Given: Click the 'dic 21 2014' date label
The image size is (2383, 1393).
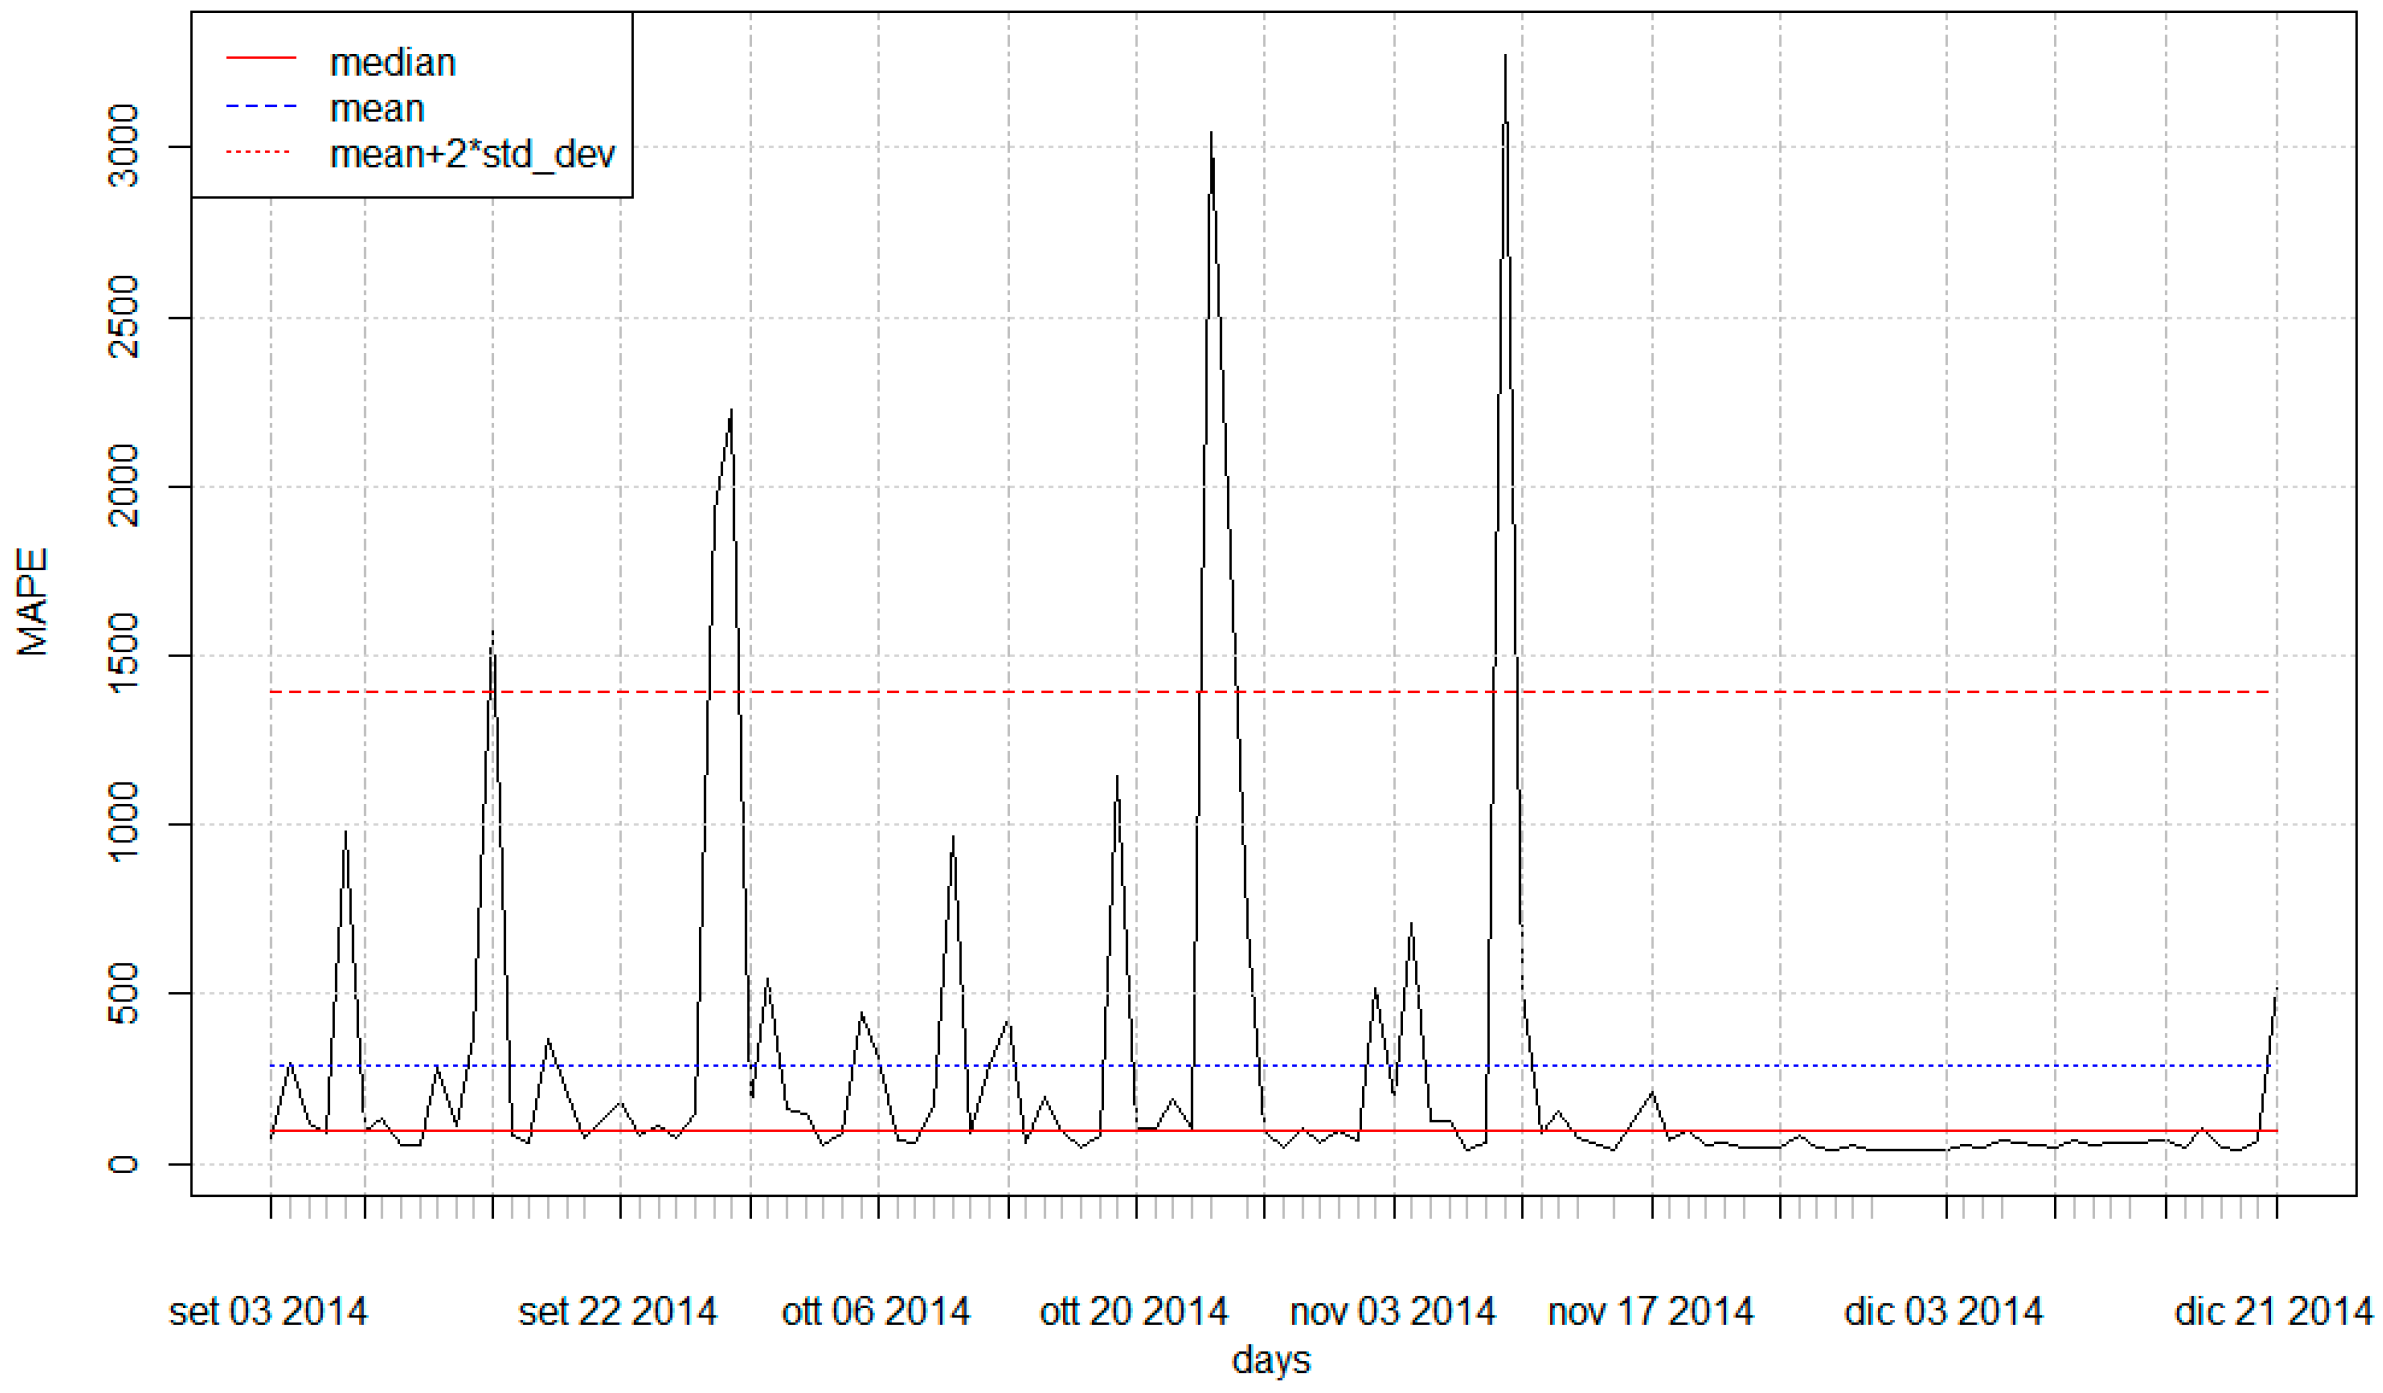Looking at the screenshot, I should [2273, 1311].
